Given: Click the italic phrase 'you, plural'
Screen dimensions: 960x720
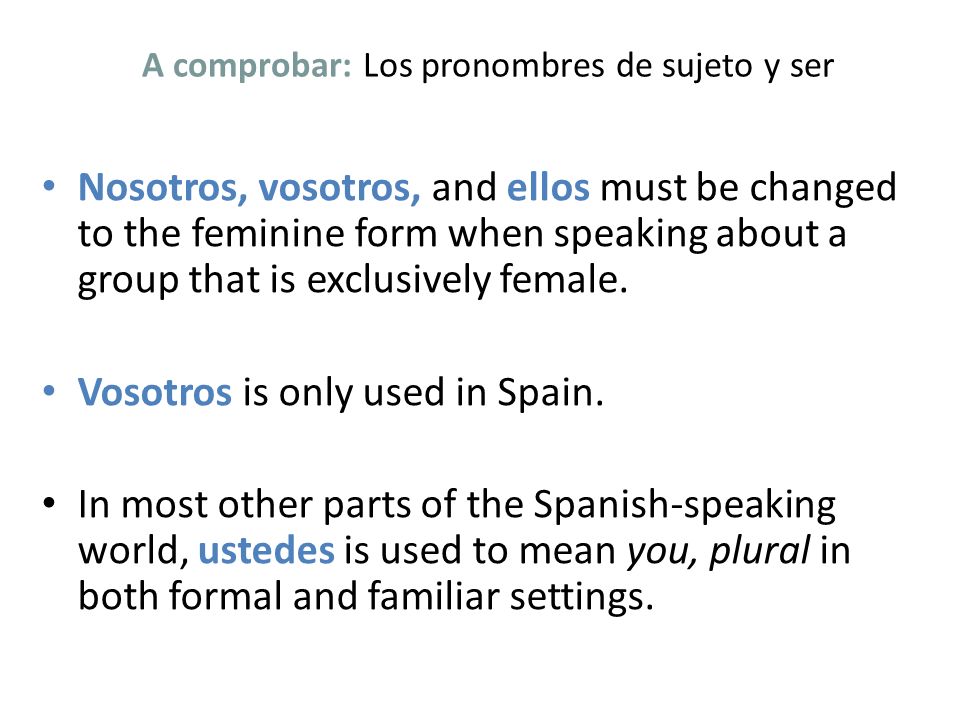Looking at the screenshot, I should pos(719,551).
